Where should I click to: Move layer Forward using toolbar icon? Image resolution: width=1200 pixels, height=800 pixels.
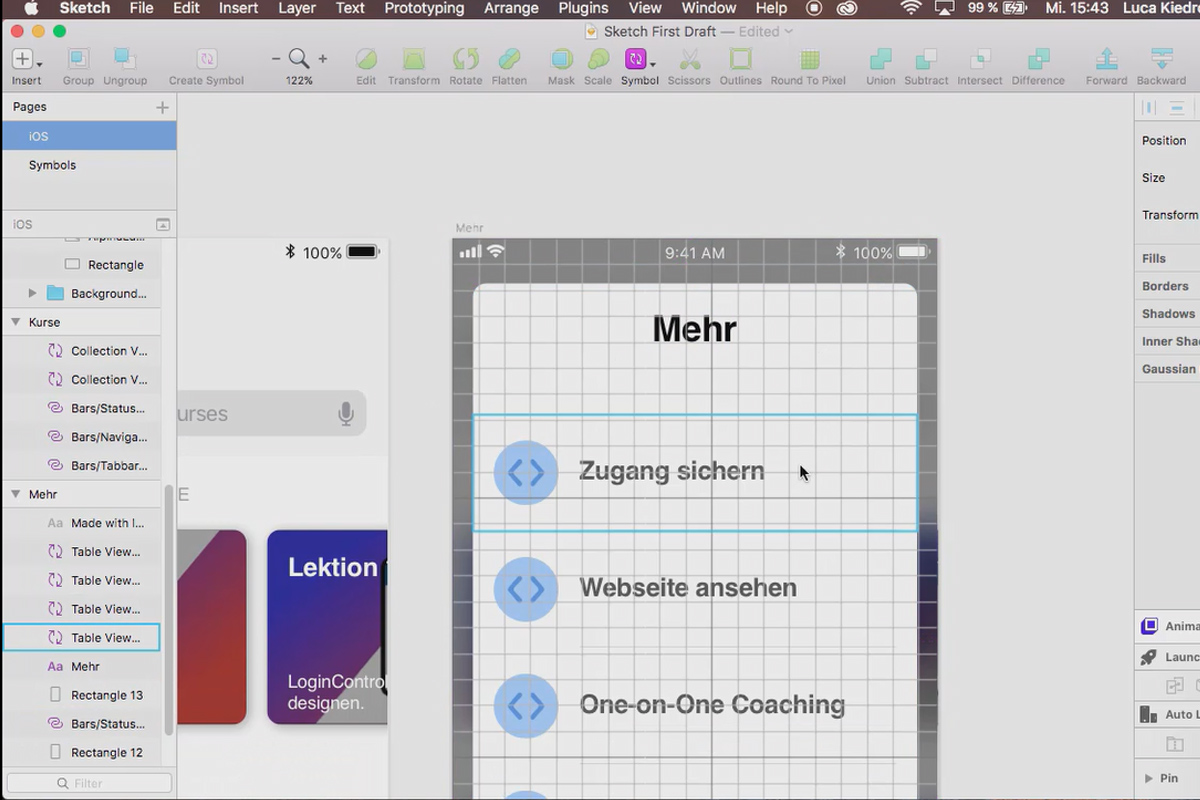pos(1106,59)
